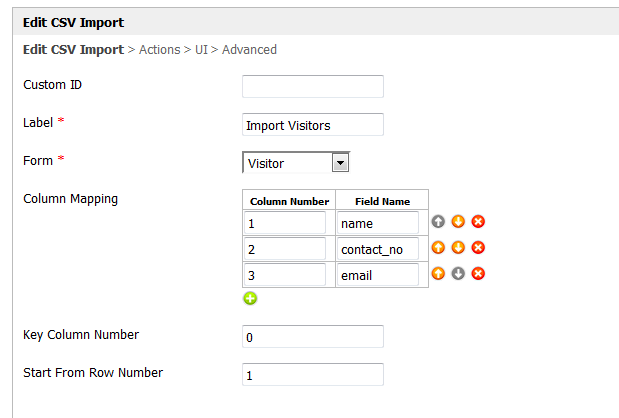Move the name row down

(458, 222)
